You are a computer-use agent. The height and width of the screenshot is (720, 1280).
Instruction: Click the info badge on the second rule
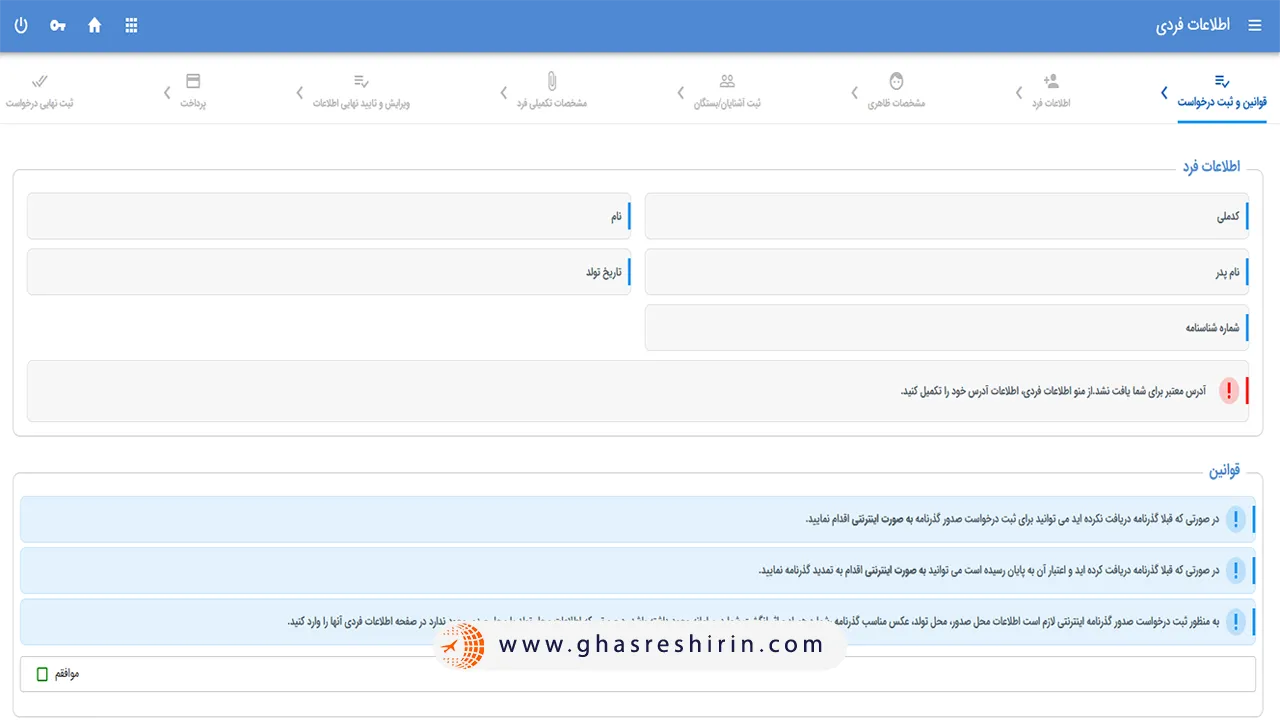pyautogui.click(x=1235, y=570)
